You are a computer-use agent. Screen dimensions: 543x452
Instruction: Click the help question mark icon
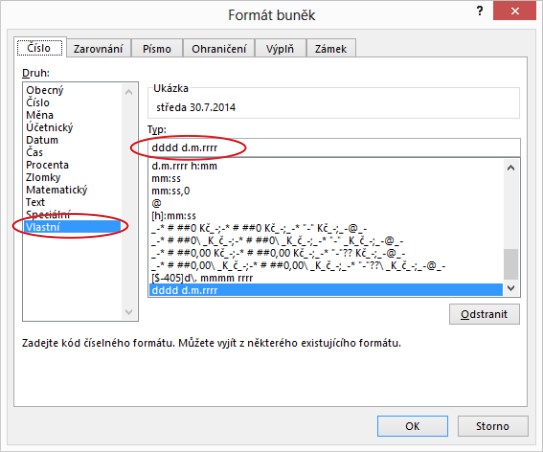(x=480, y=11)
